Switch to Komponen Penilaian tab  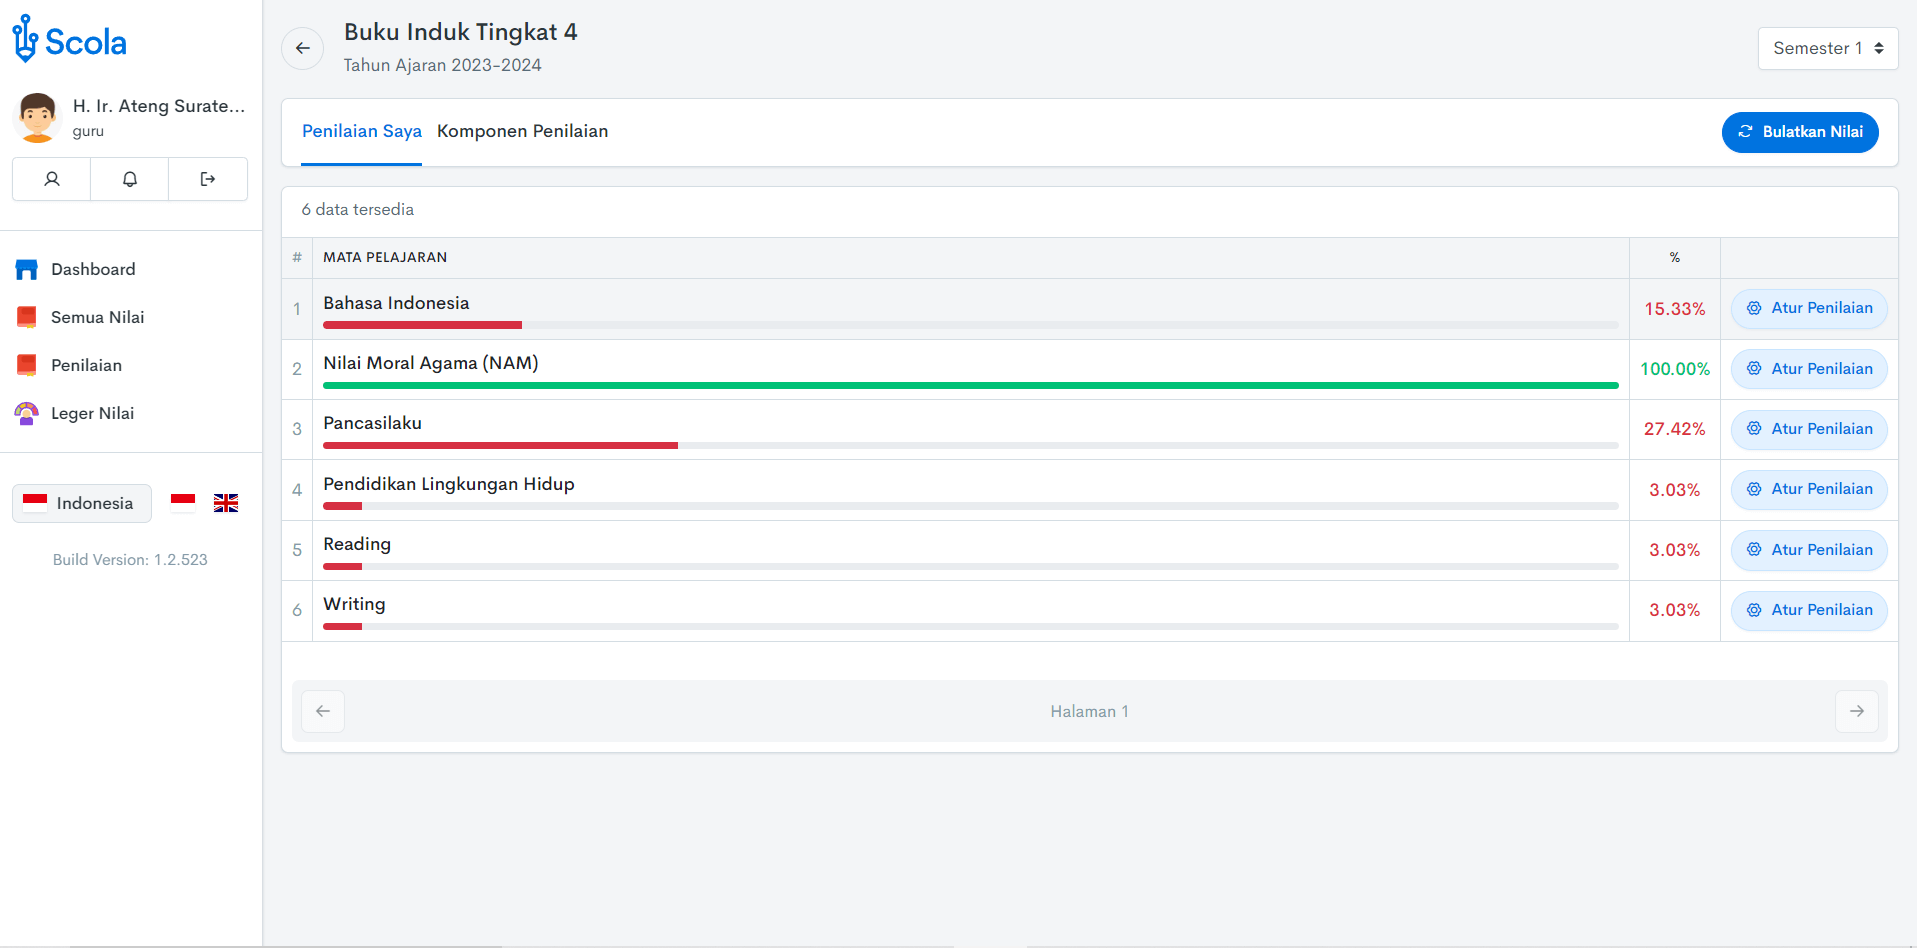[x=522, y=131]
